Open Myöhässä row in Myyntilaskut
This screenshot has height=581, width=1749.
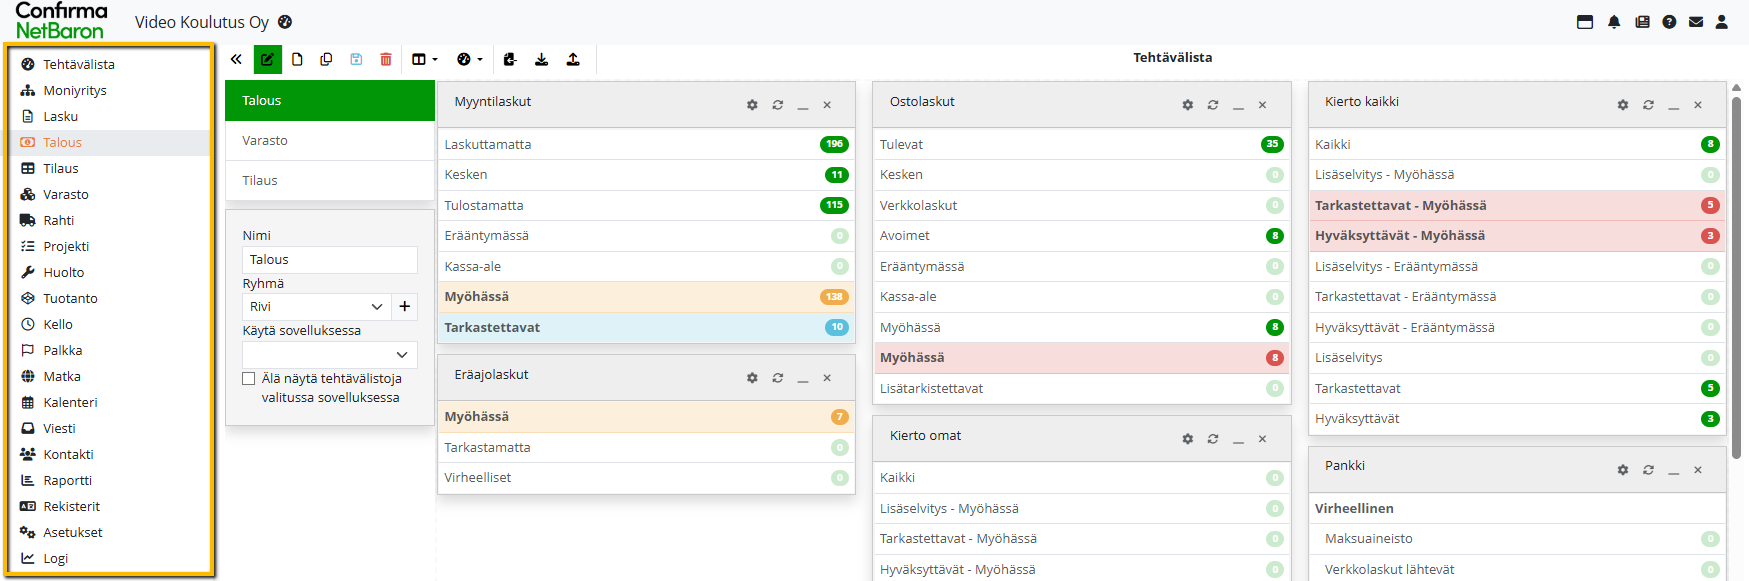pos(645,297)
